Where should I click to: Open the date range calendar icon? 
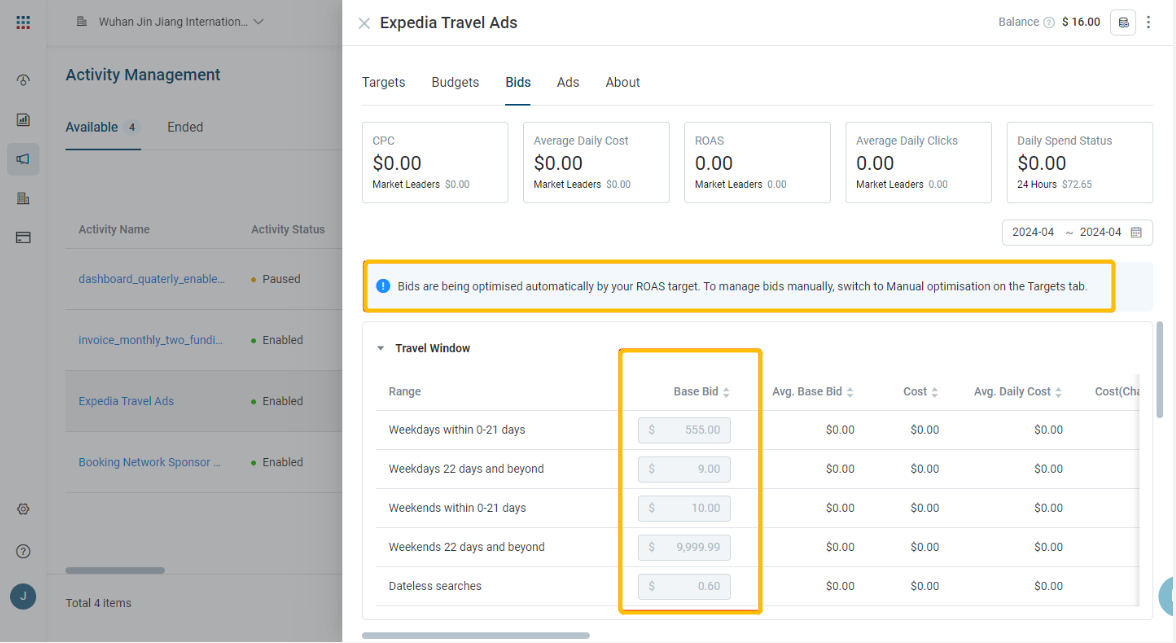click(x=1136, y=233)
